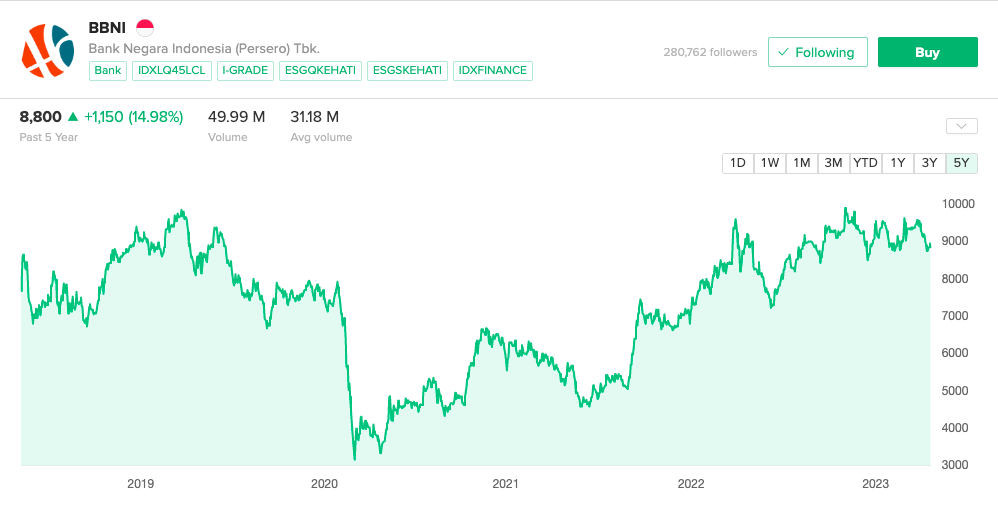998x514 pixels.
Task: Select the 1W chart range
Action: [770, 163]
